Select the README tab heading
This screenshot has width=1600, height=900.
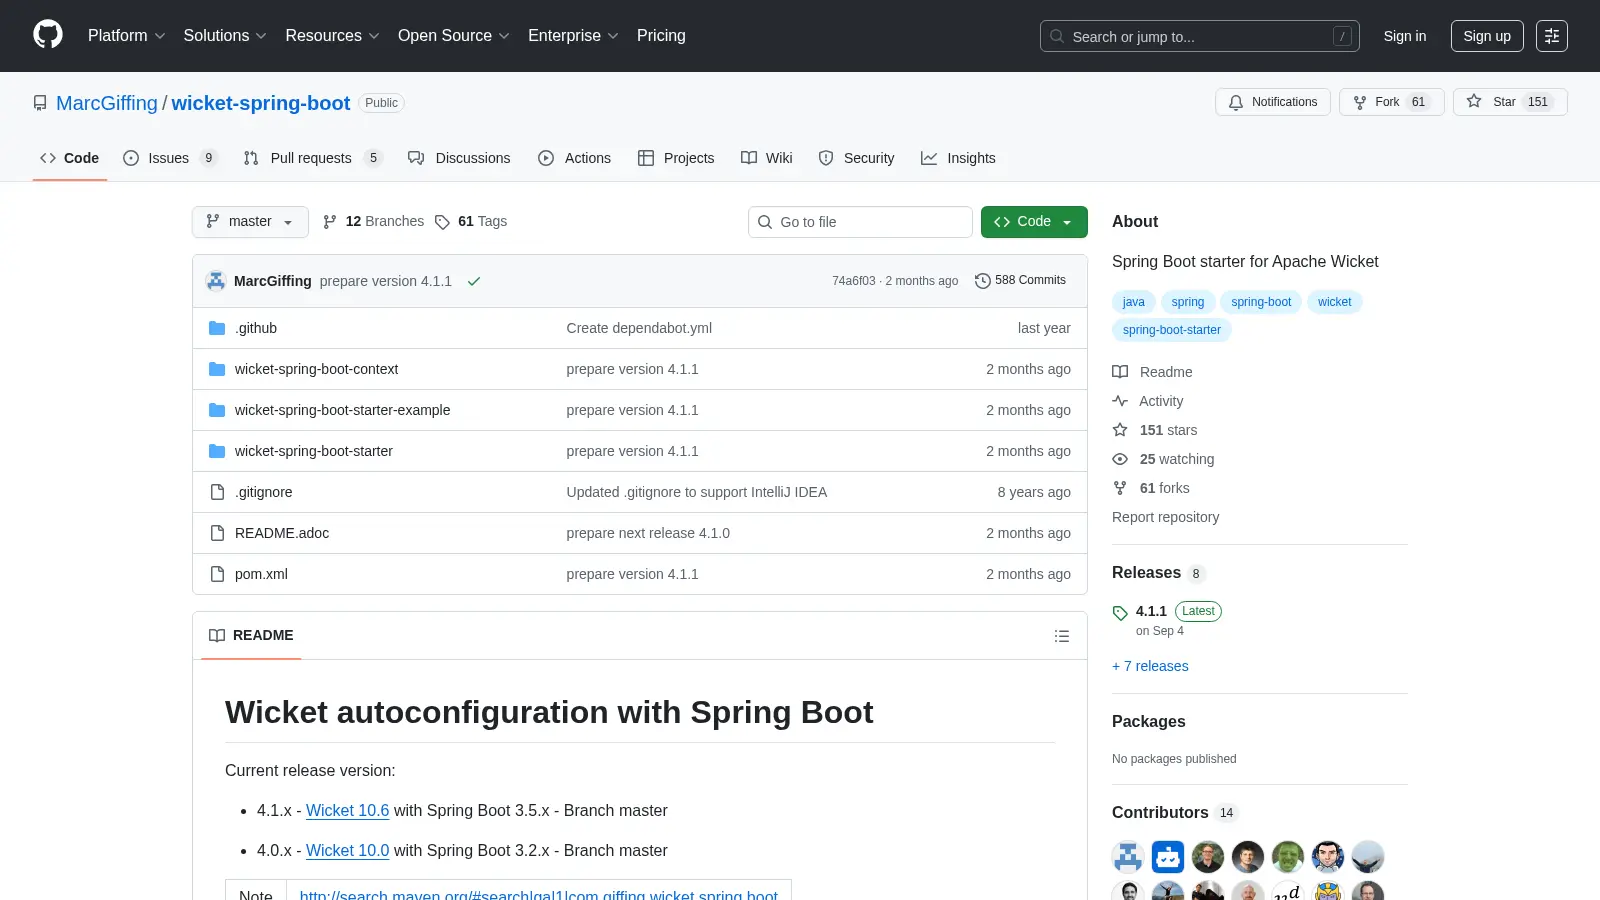click(251, 636)
